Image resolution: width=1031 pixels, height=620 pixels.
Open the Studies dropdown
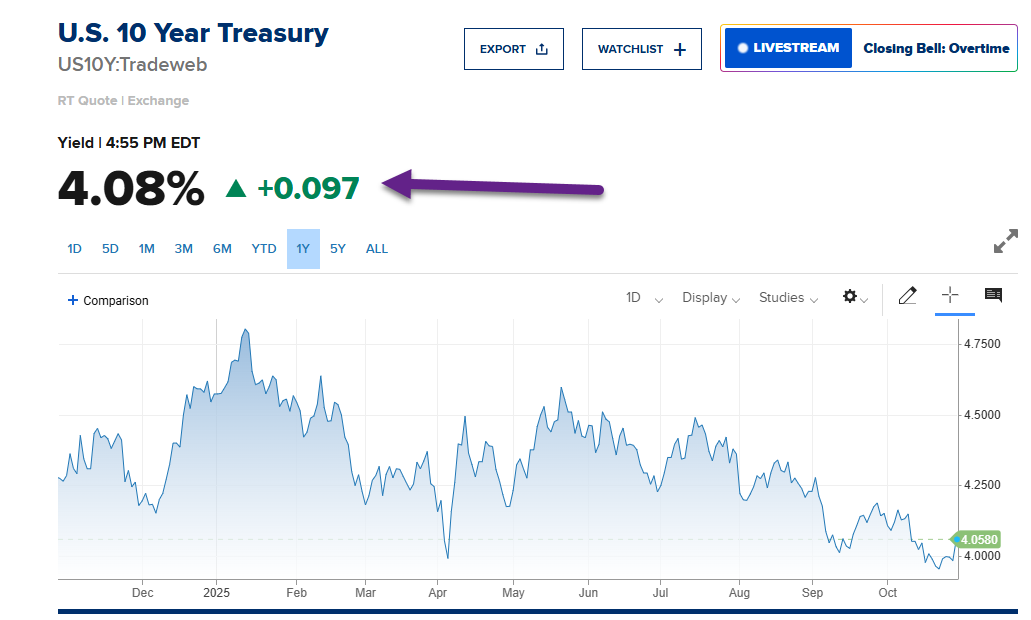pos(788,298)
